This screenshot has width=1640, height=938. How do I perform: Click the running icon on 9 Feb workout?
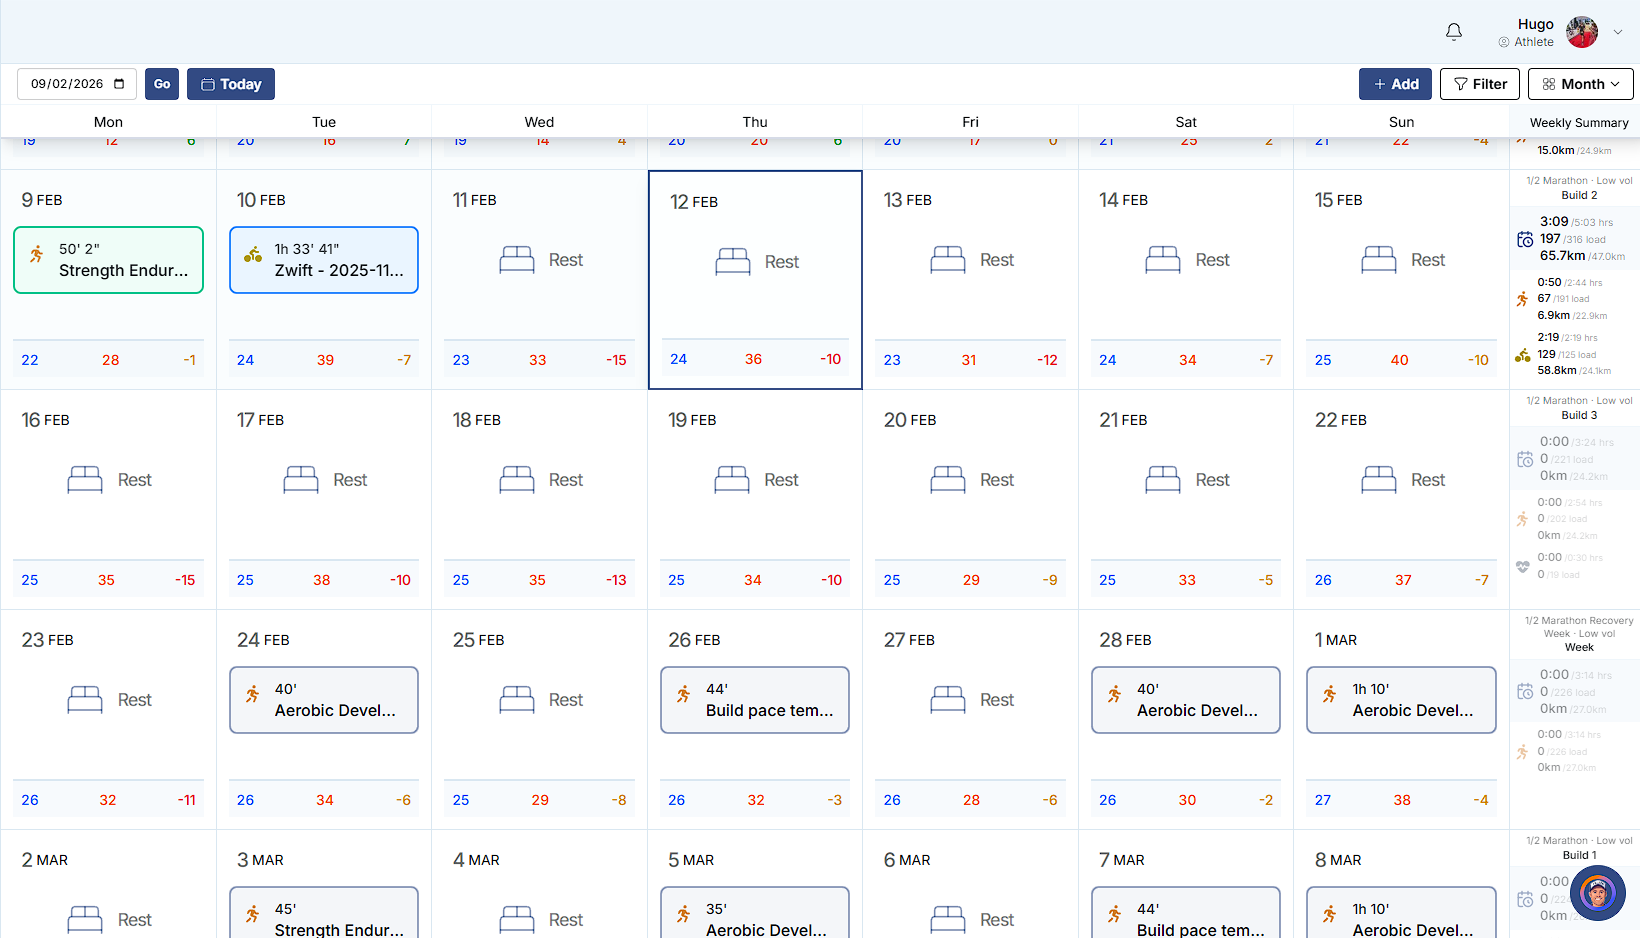coord(37,254)
